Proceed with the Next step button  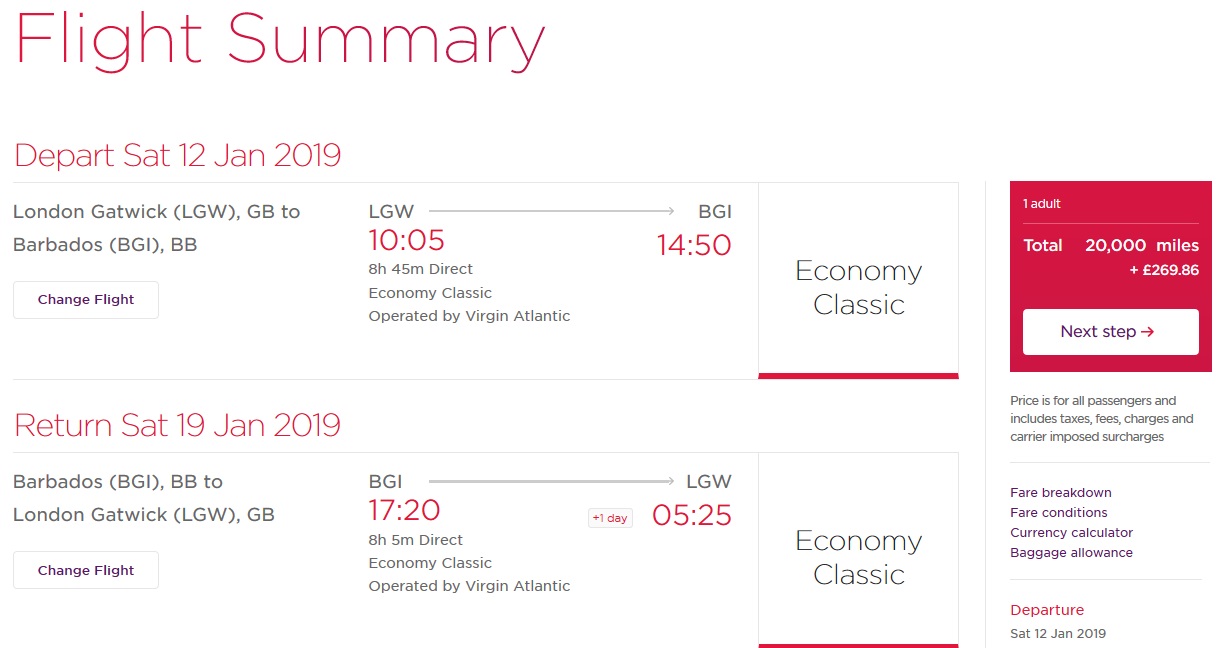1110,332
